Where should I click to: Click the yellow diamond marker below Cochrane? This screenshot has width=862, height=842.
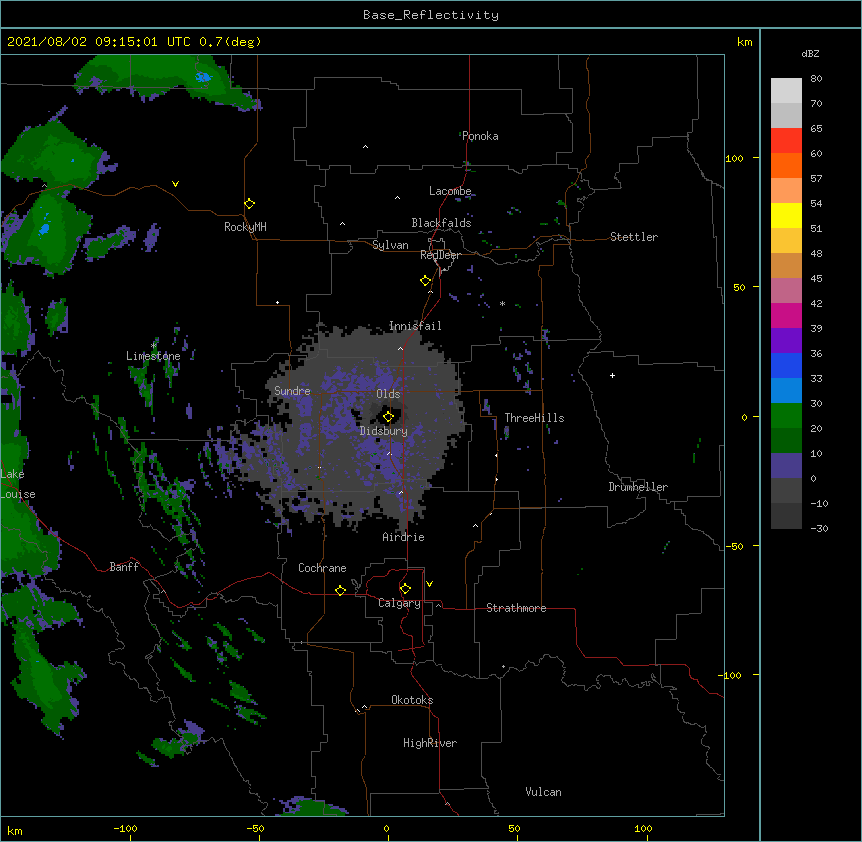(x=340, y=590)
